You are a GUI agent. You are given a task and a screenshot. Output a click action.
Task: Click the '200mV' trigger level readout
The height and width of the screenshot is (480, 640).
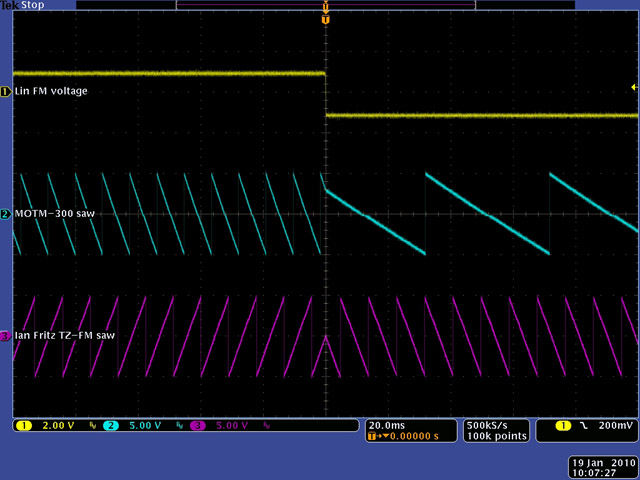(x=616, y=425)
